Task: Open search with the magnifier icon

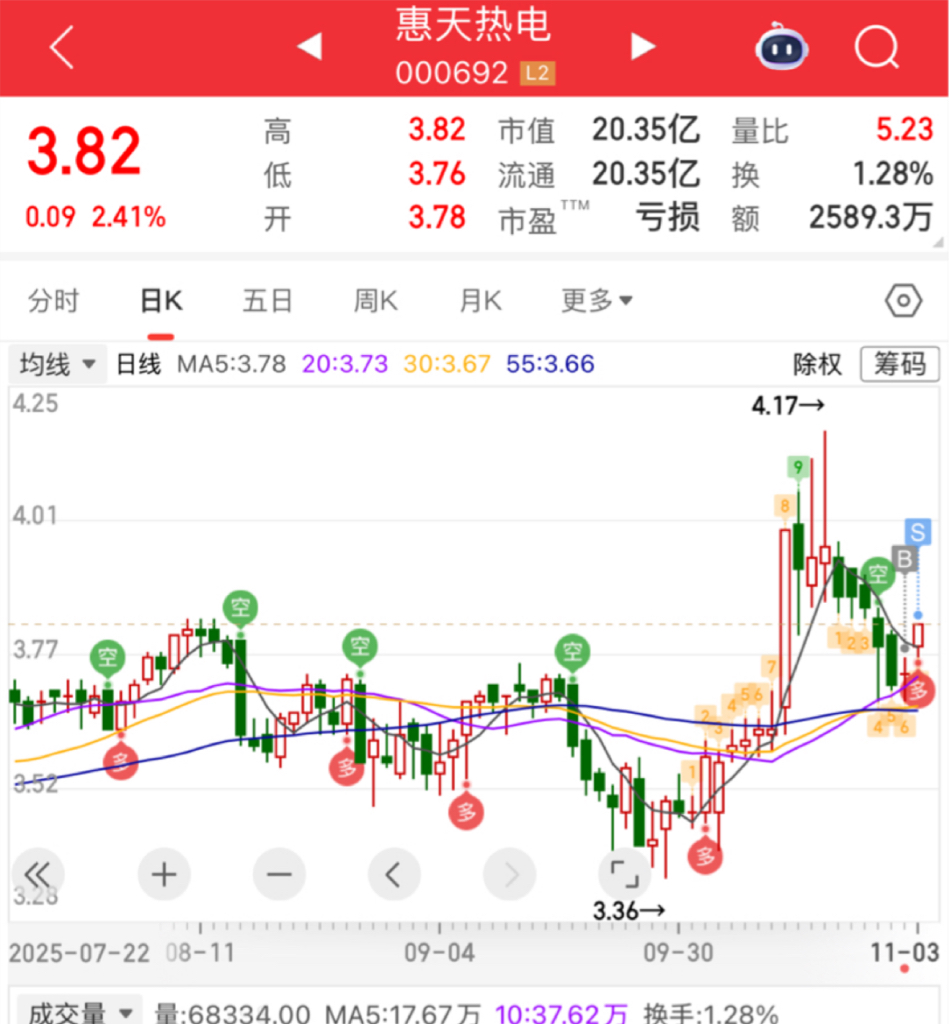Action: (877, 47)
